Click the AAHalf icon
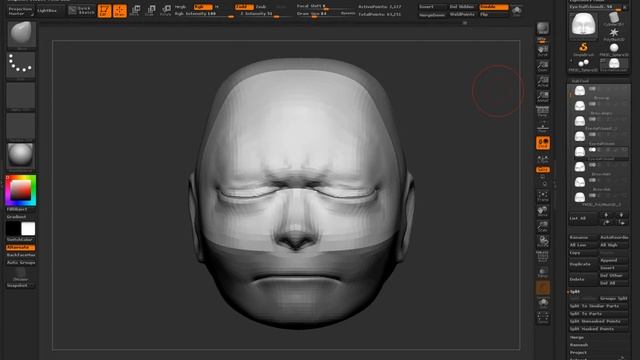 click(542, 96)
